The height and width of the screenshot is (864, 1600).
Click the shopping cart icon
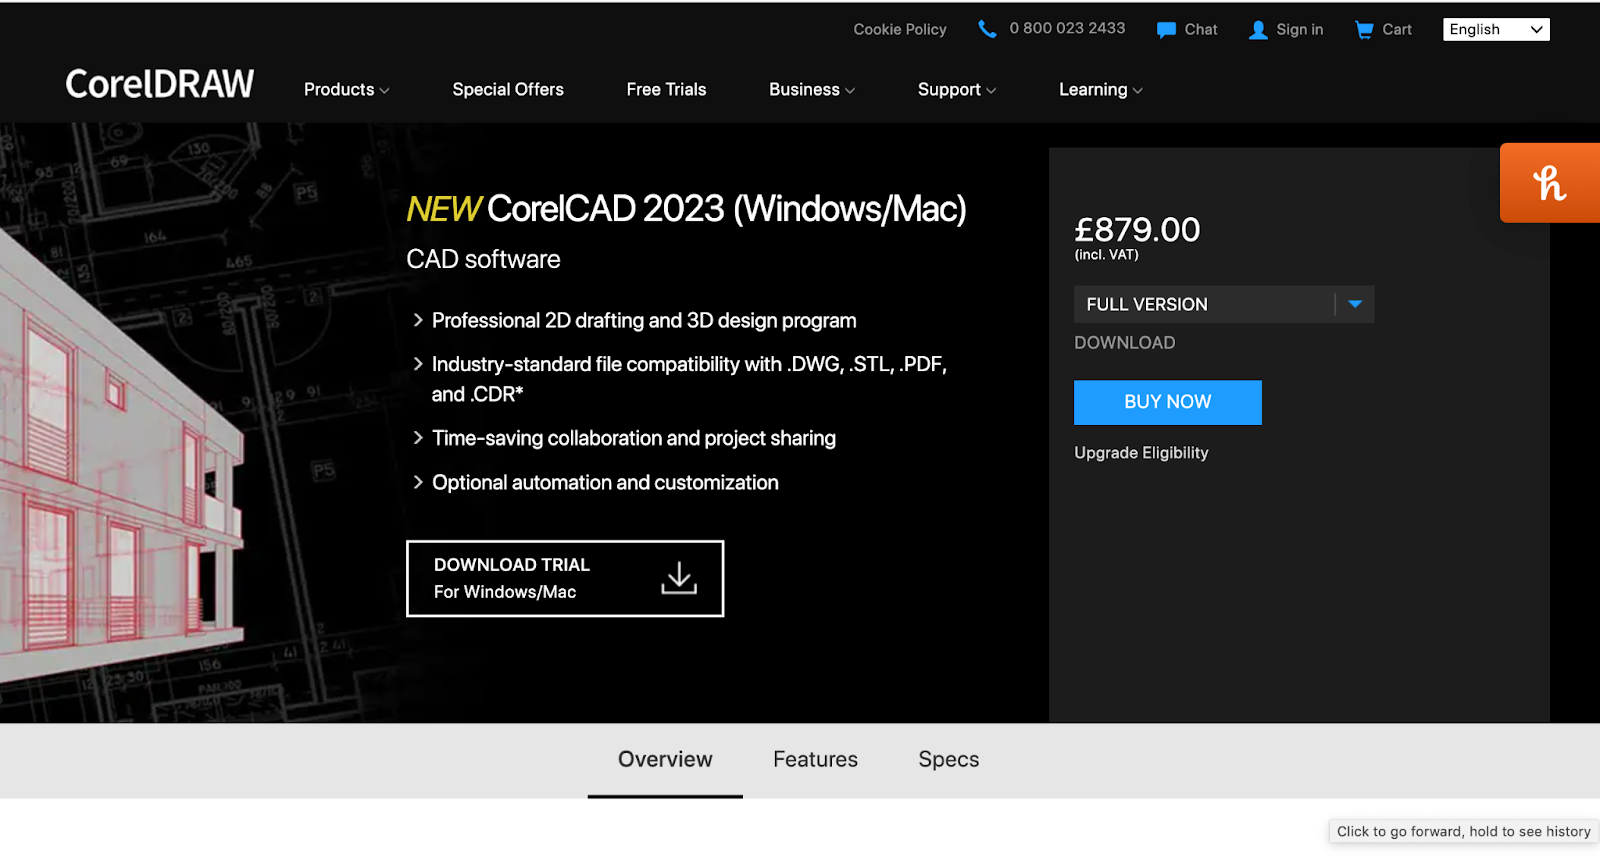(x=1364, y=30)
